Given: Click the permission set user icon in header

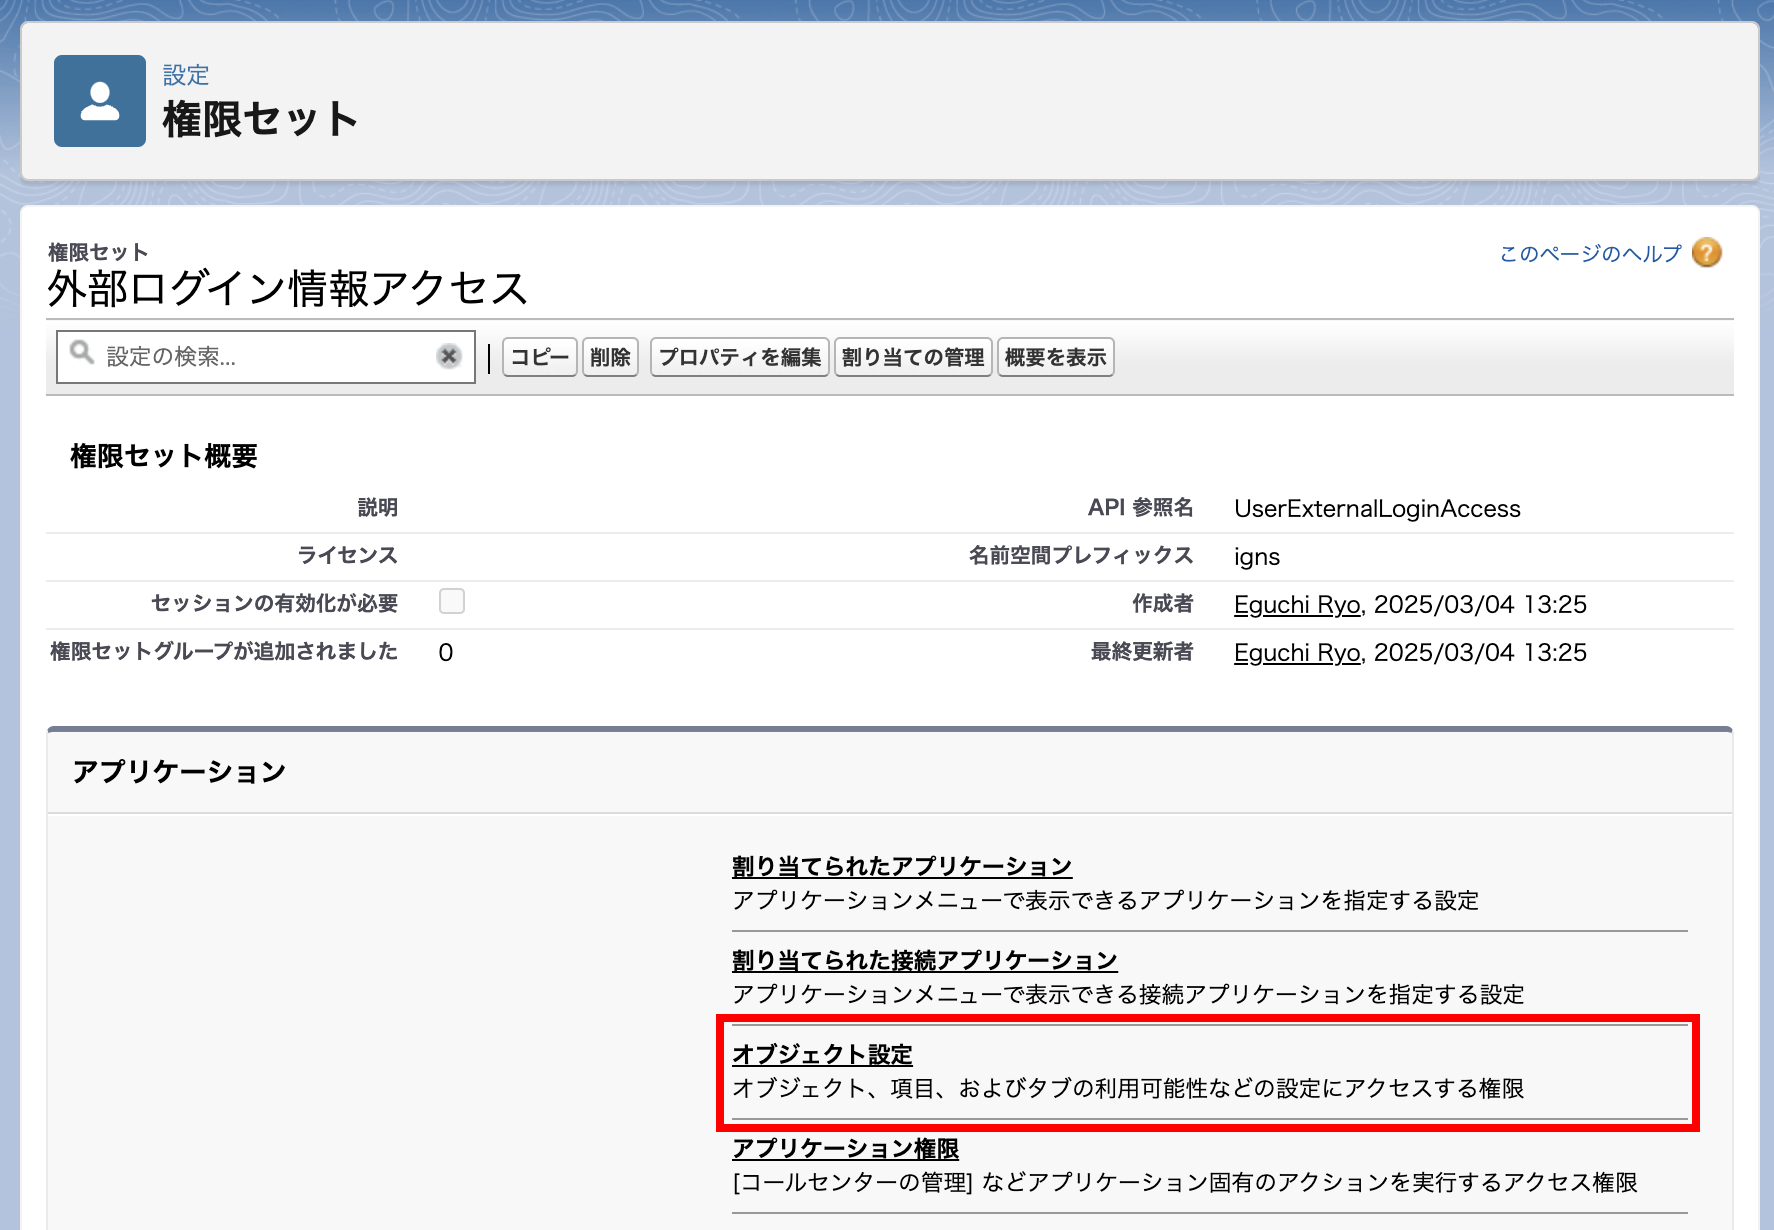Looking at the screenshot, I should click(100, 101).
